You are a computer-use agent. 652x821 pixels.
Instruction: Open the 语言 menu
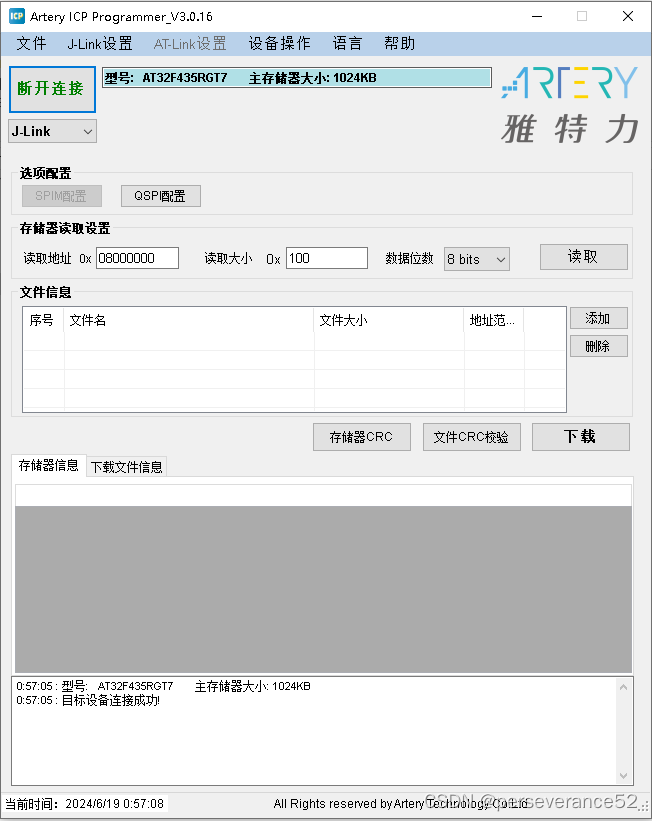tap(347, 43)
